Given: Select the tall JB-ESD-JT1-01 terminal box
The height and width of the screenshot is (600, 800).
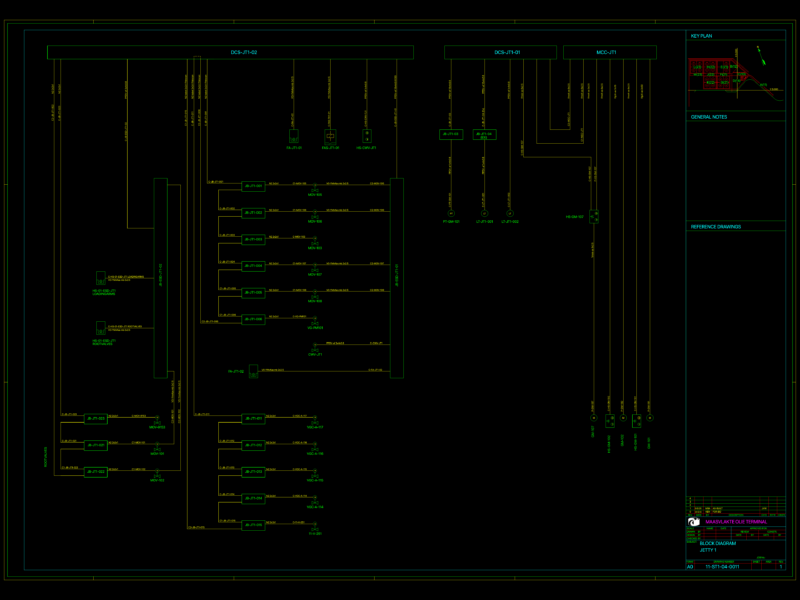Looking at the screenshot, I should [397, 278].
